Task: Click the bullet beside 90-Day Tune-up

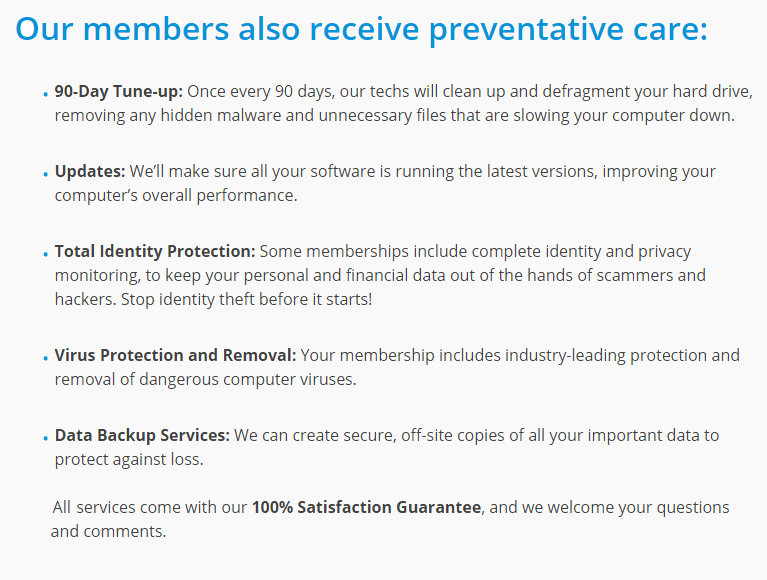Action: point(45,93)
